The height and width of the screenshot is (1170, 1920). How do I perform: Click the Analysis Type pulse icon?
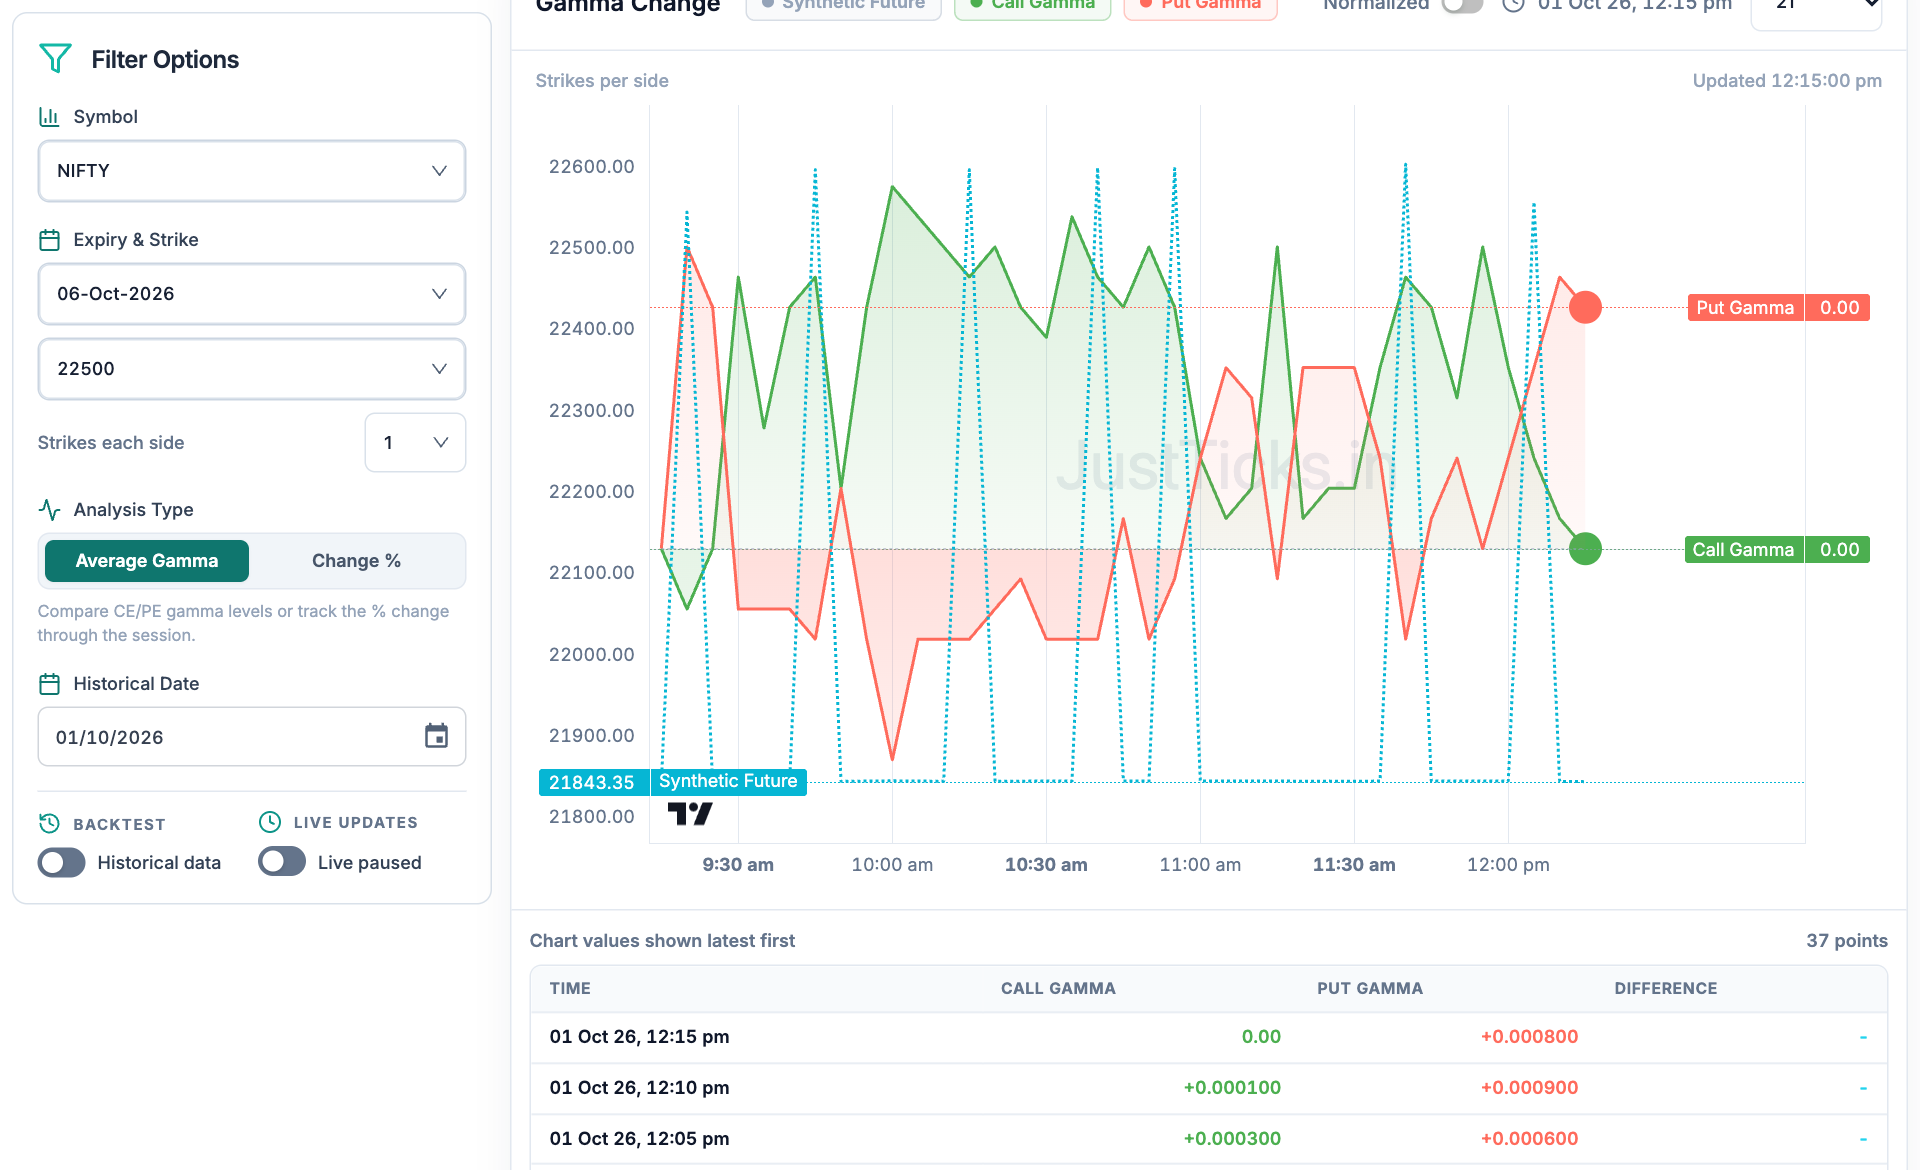[49, 510]
